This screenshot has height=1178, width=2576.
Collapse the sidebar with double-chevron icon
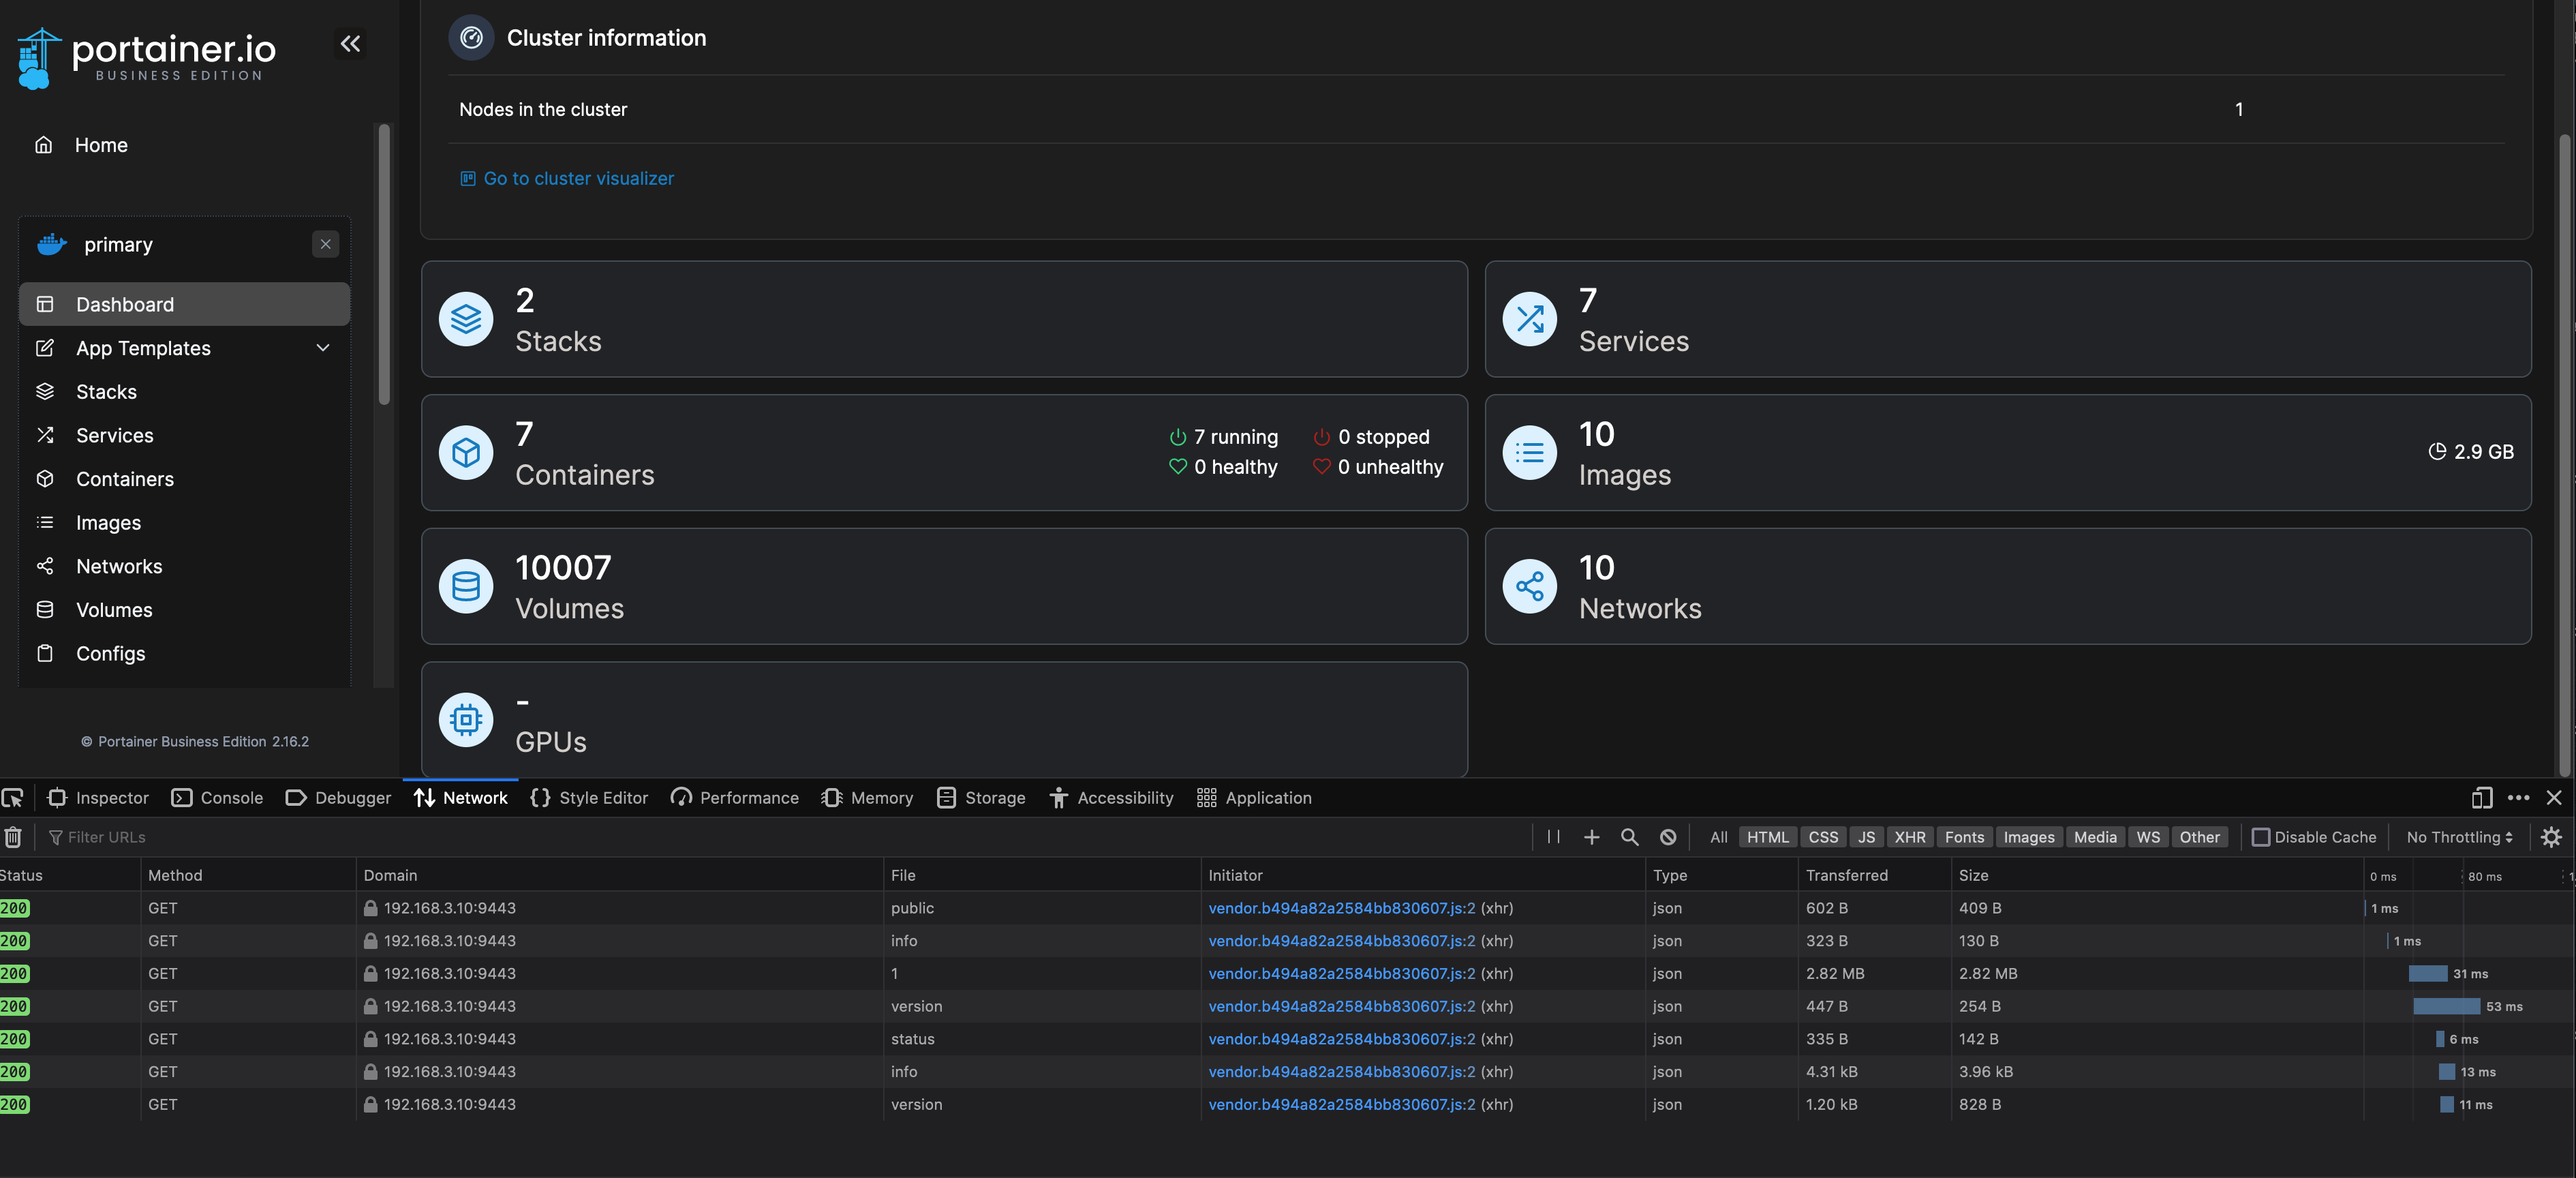tap(350, 43)
